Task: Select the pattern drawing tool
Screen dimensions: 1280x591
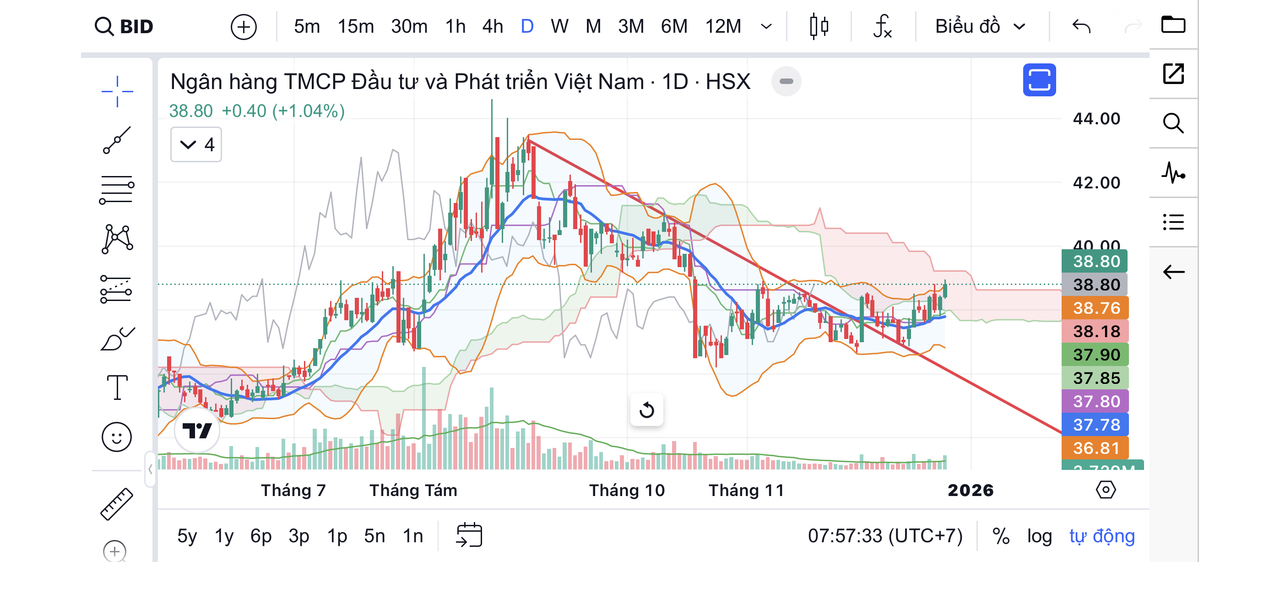Action: tap(117, 239)
